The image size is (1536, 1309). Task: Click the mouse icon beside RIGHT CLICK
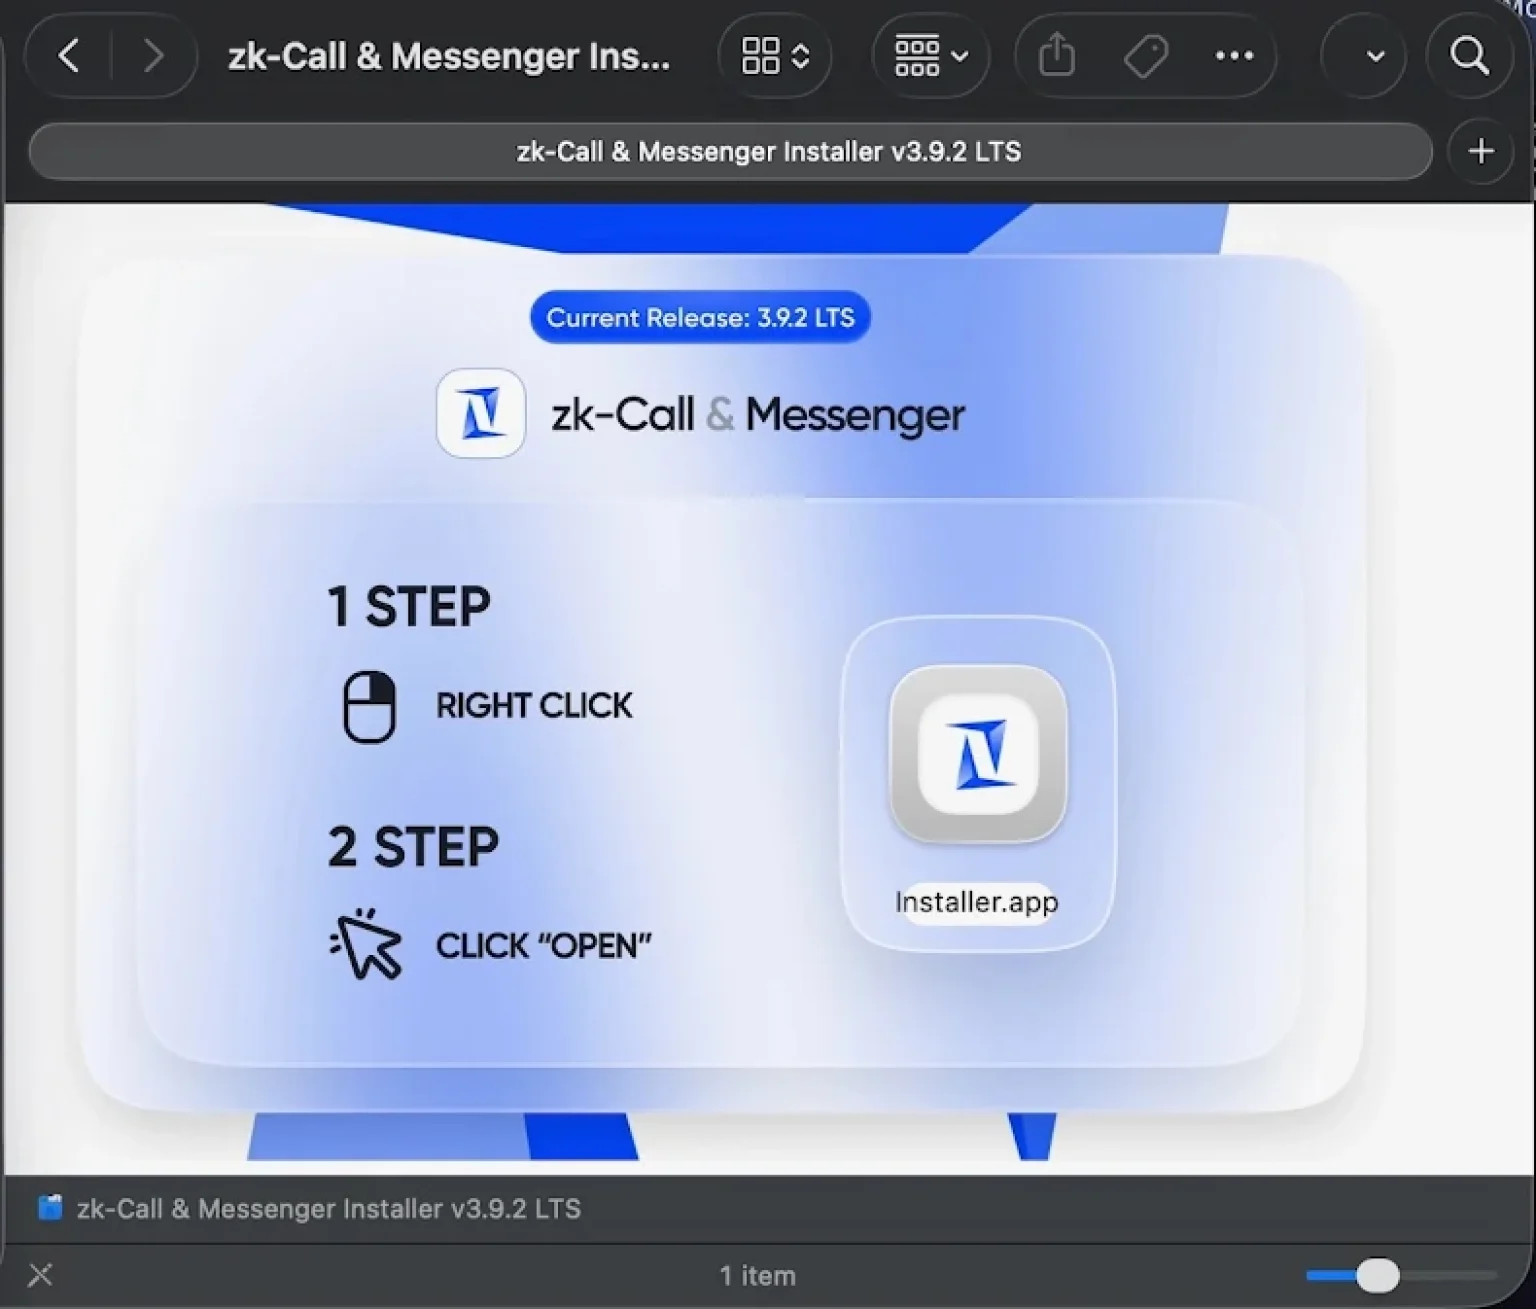click(369, 707)
